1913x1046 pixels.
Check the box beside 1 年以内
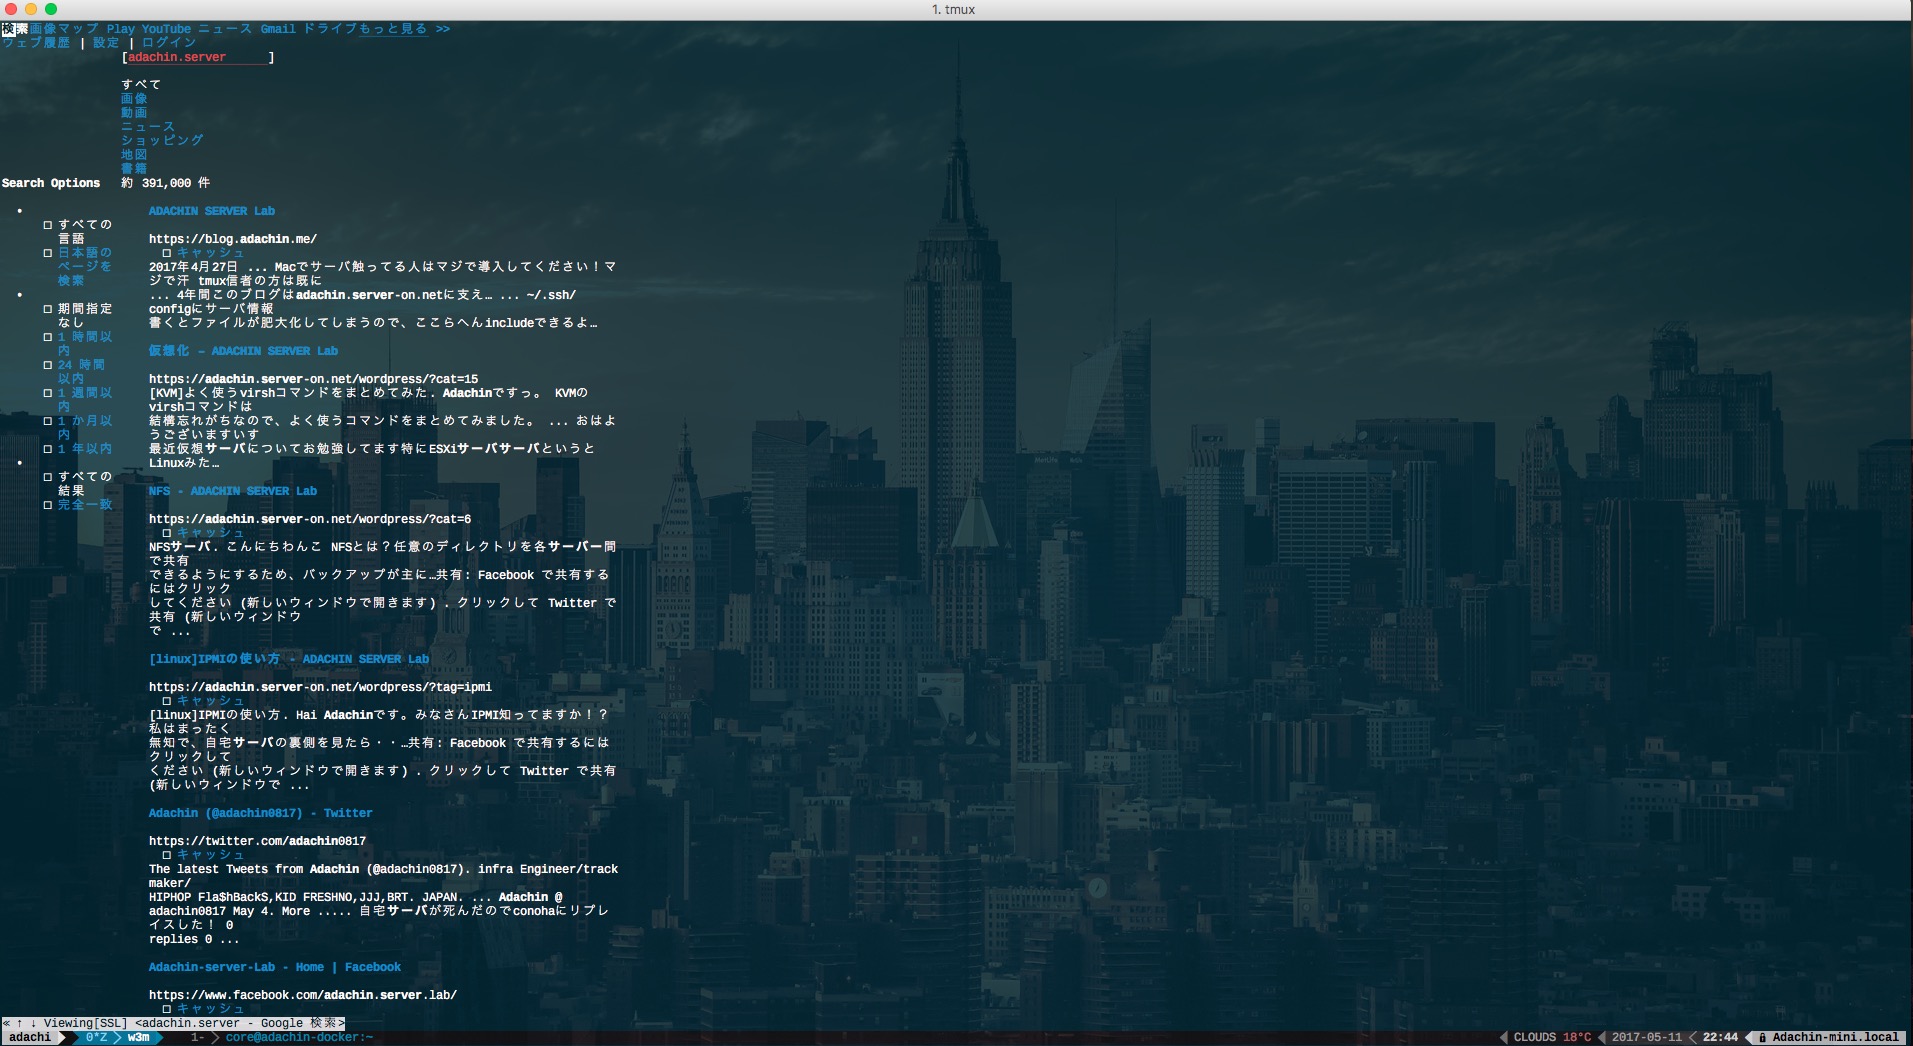coord(47,449)
